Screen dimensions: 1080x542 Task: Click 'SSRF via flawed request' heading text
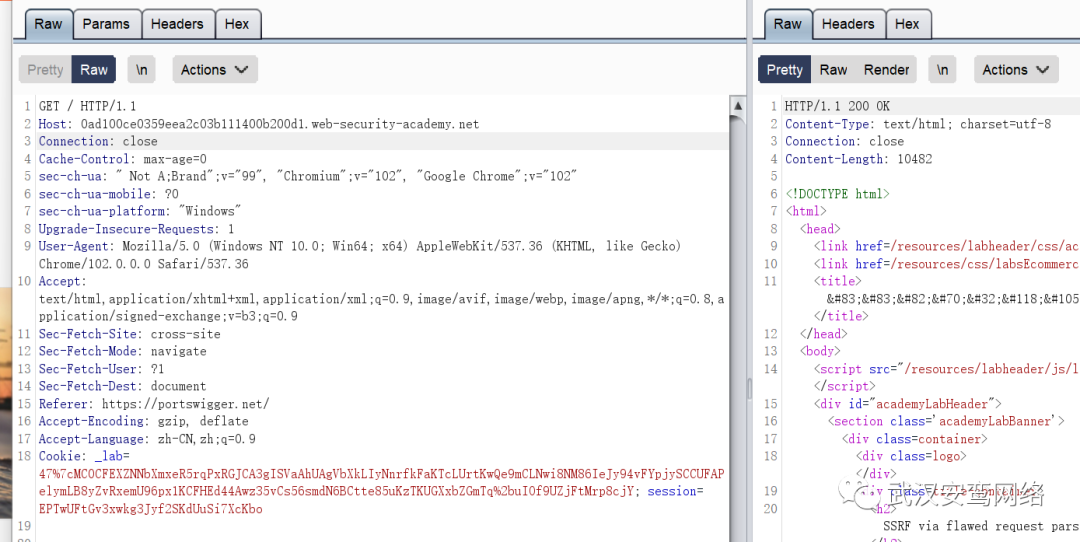coord(981,526)
